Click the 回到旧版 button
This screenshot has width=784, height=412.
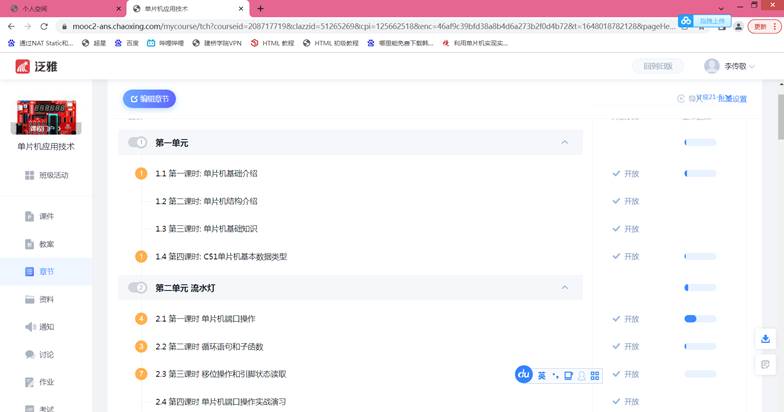click(658, 66)
